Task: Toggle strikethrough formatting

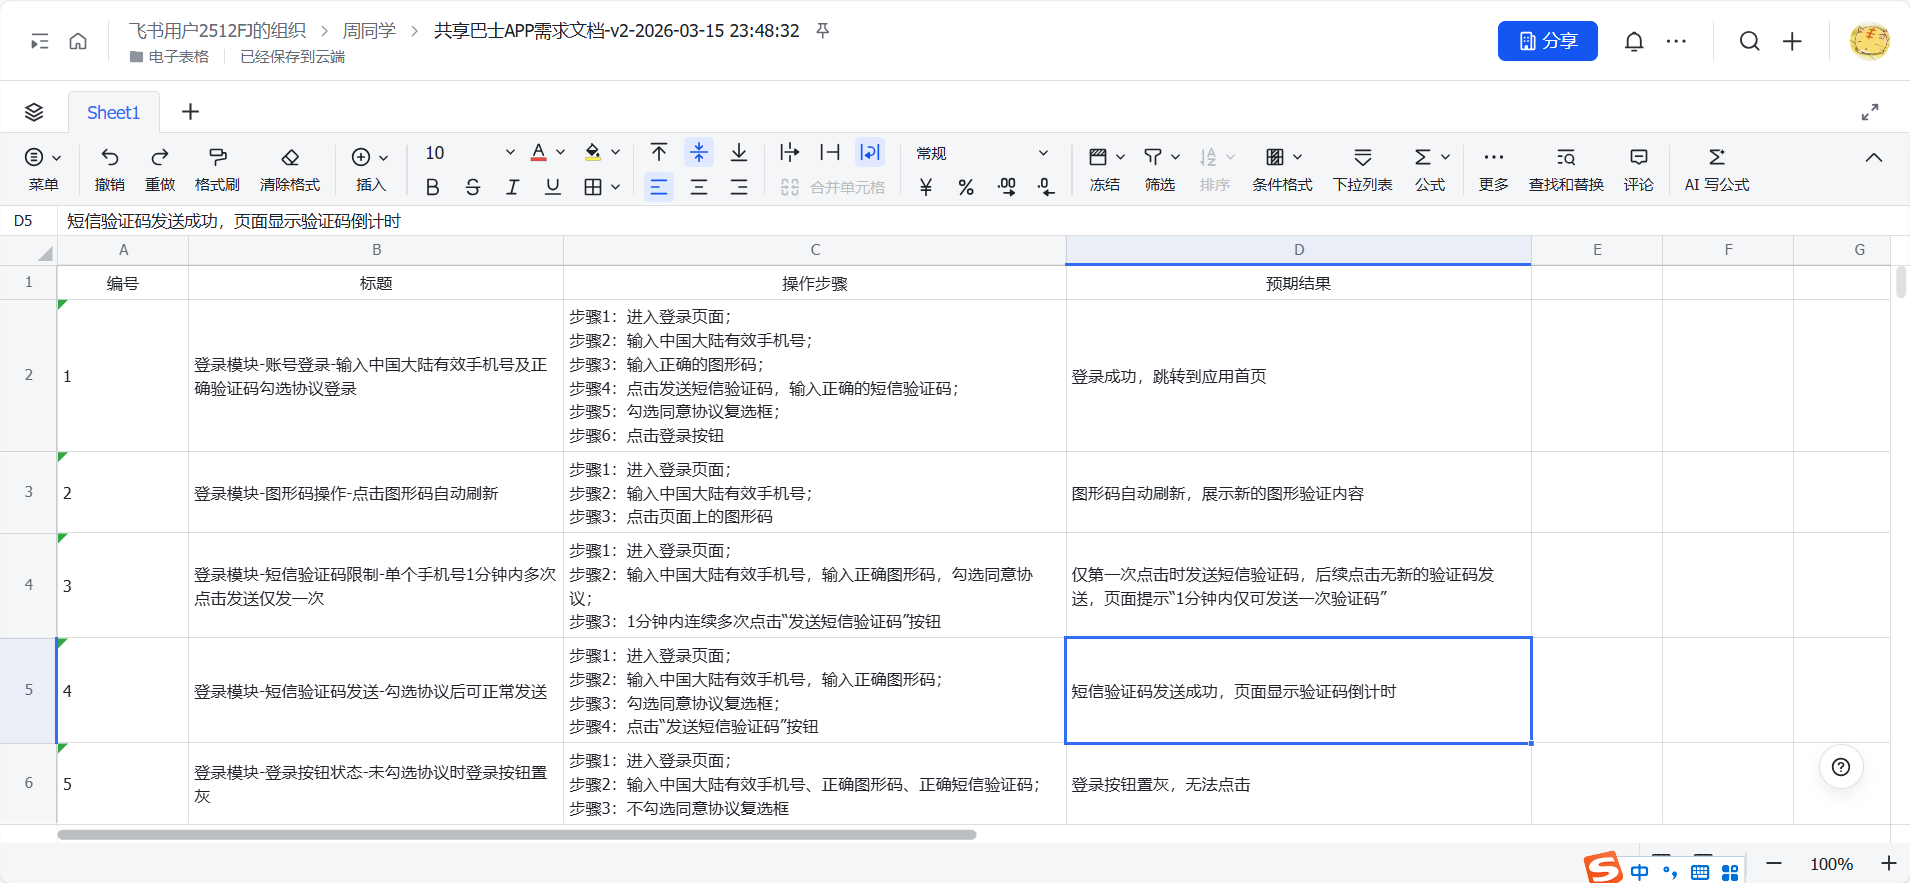Action: click(472, 187)
